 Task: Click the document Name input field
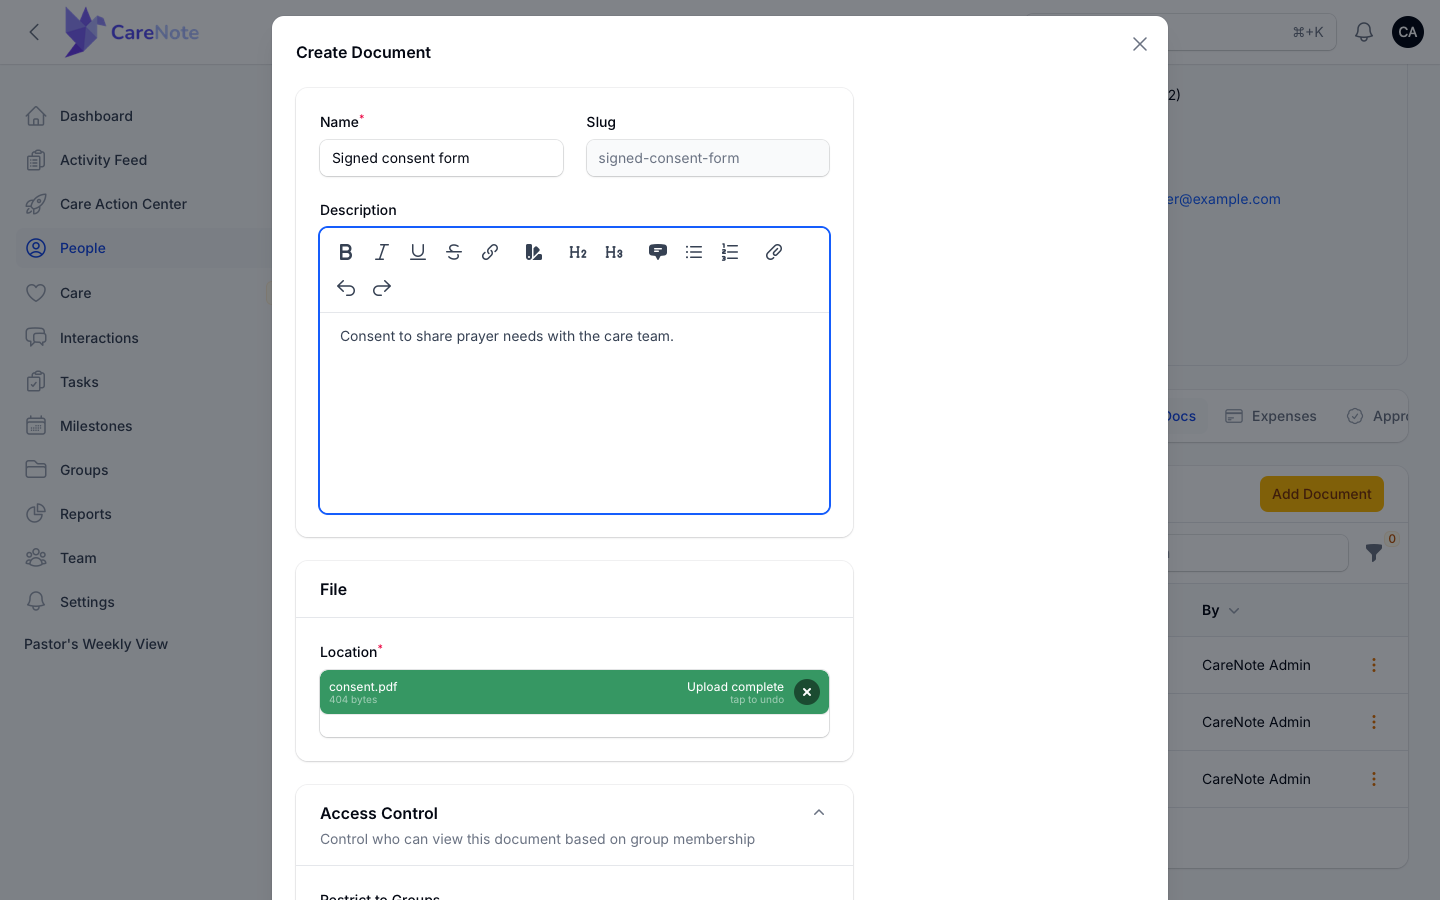point(441,158)
